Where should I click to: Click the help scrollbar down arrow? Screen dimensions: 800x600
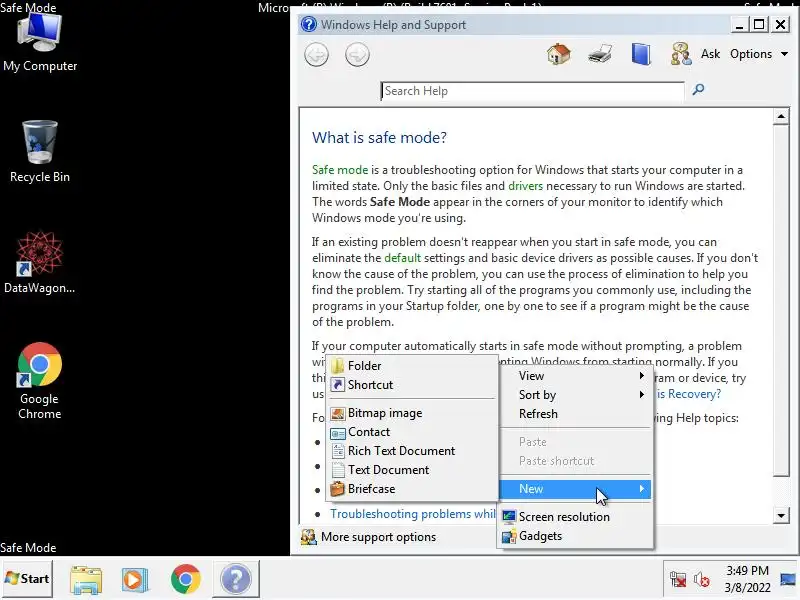point(781,515)
